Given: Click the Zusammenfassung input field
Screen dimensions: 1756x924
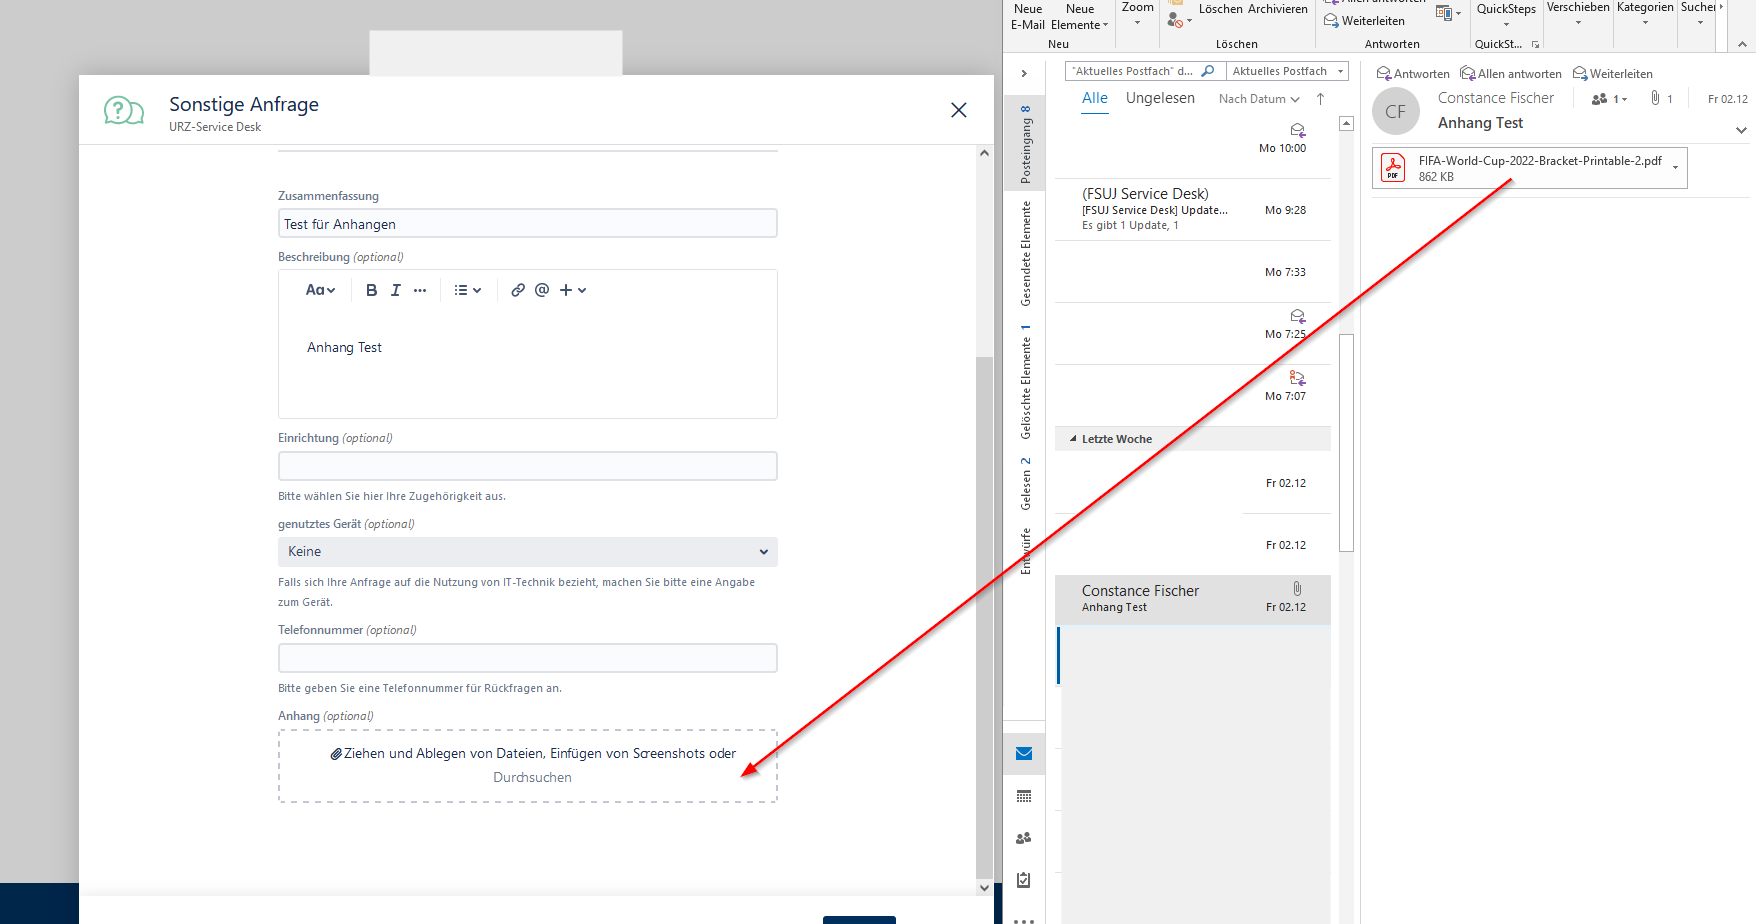Looking at the screenshot, I should 528,224.
